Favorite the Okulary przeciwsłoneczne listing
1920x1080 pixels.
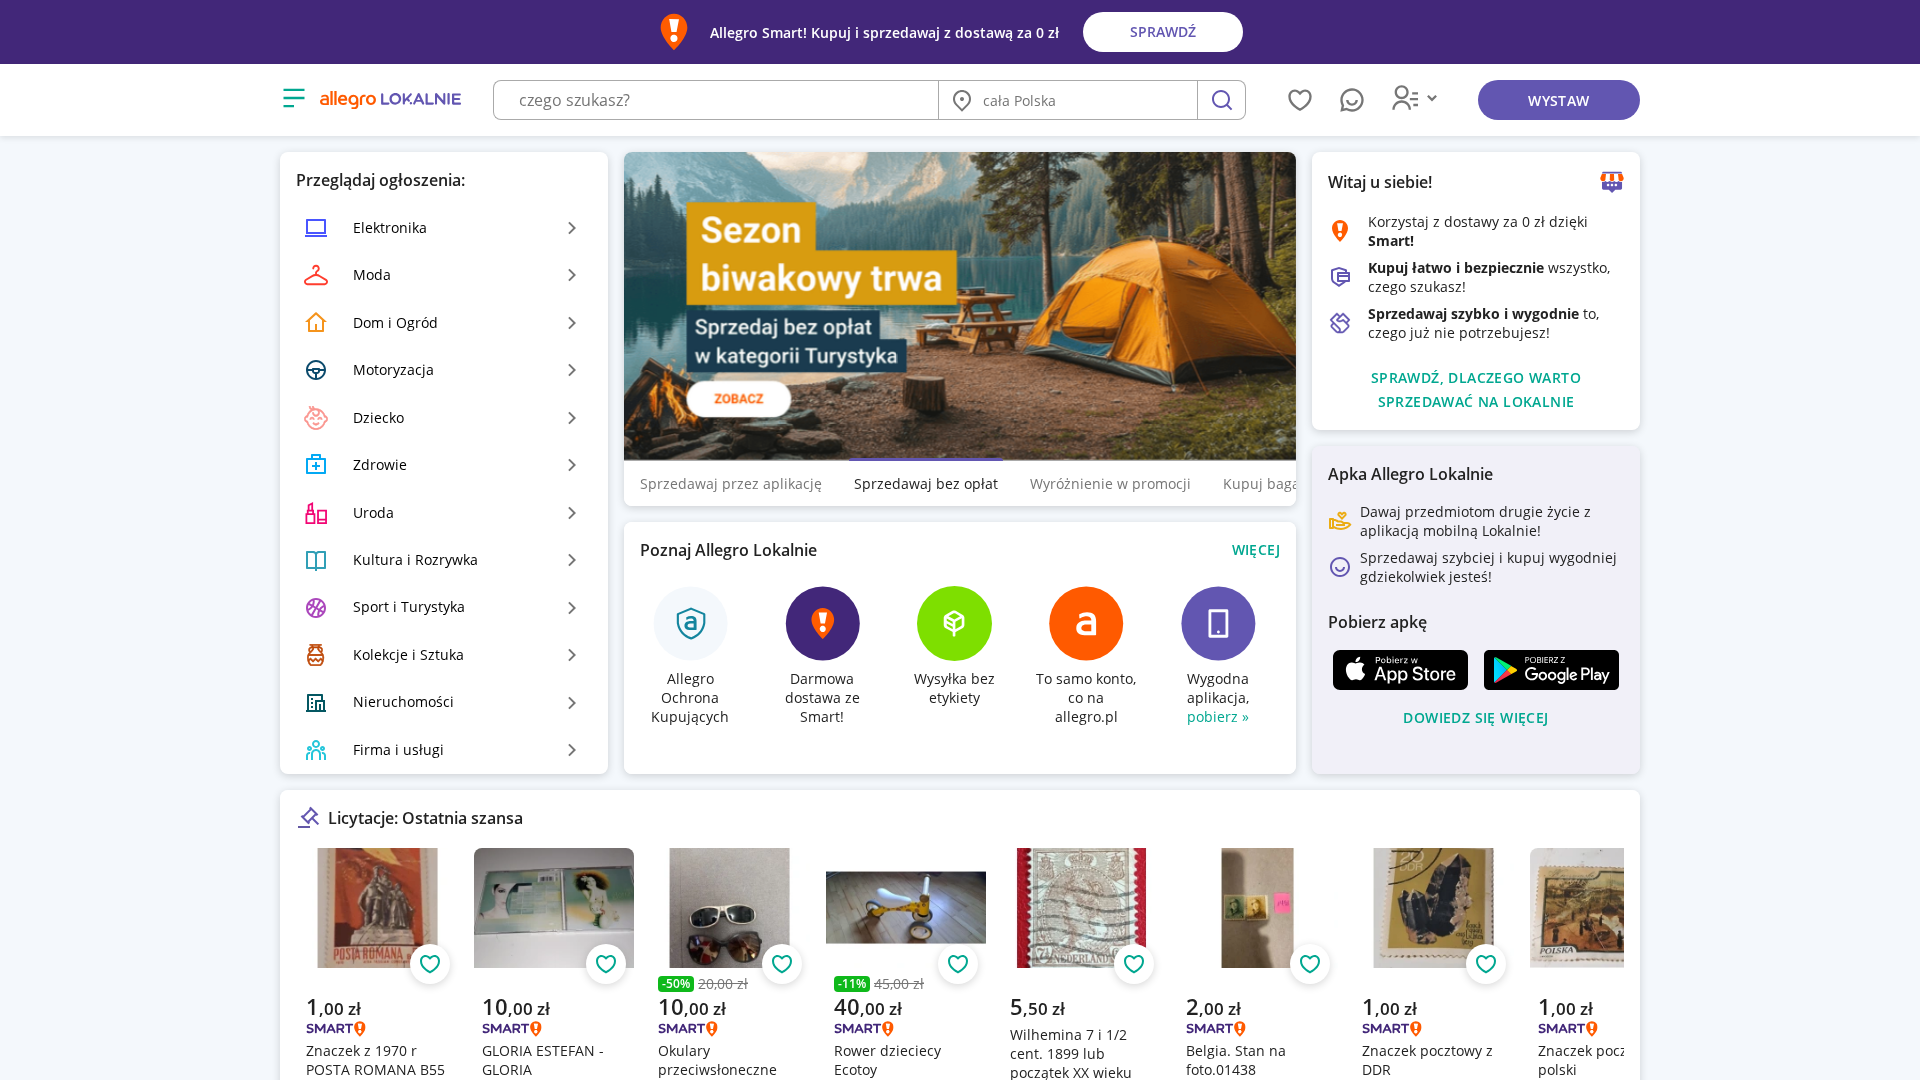(x=782, y=964)
